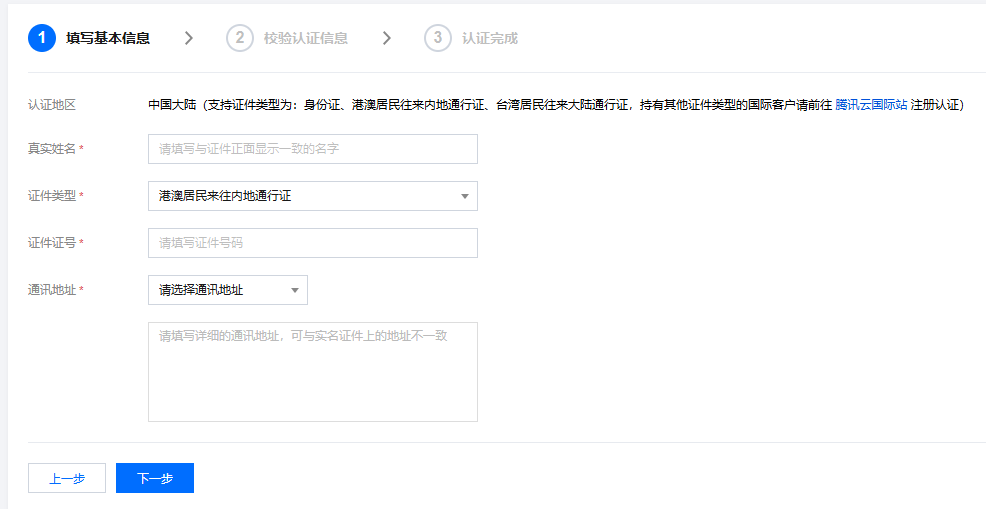The height and width of the screenshot is (509, 986).
Task: Click the 下一步 button
Action: 155,478
